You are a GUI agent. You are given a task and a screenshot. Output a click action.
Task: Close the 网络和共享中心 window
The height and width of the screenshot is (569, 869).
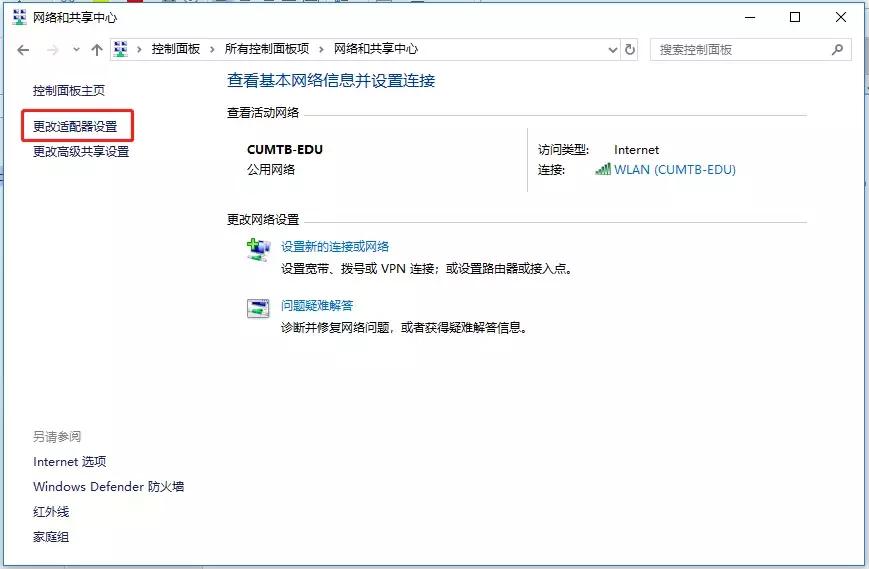point(841,17)
